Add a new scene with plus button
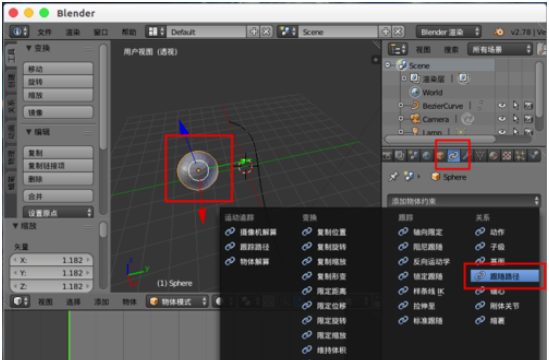This screenshot has height=360, width=549. pos(385,32)
